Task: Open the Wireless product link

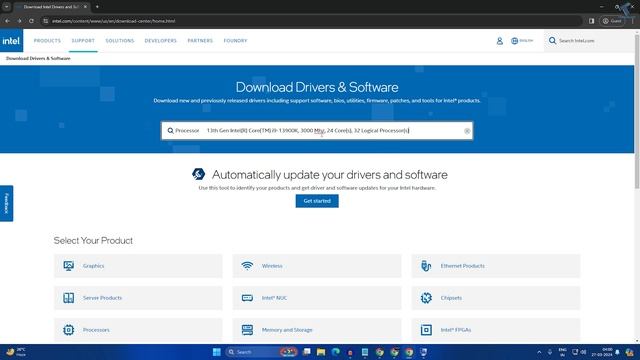Action: point(272,266)
